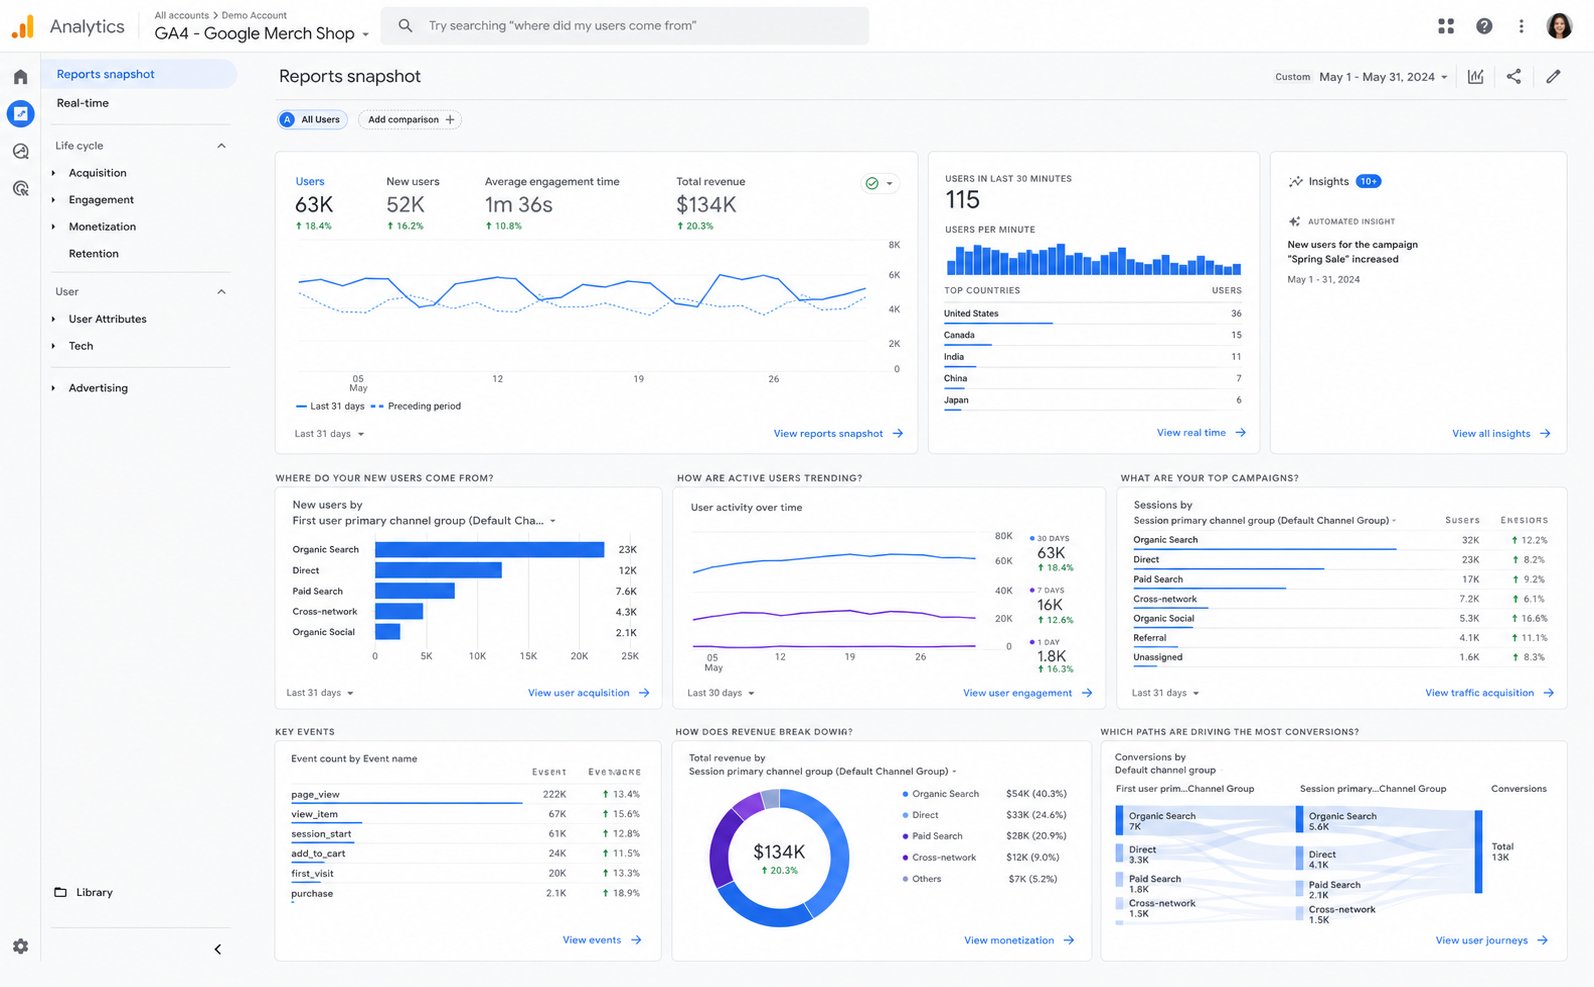Open the apps grid icon

click(x=1446, y=26)
